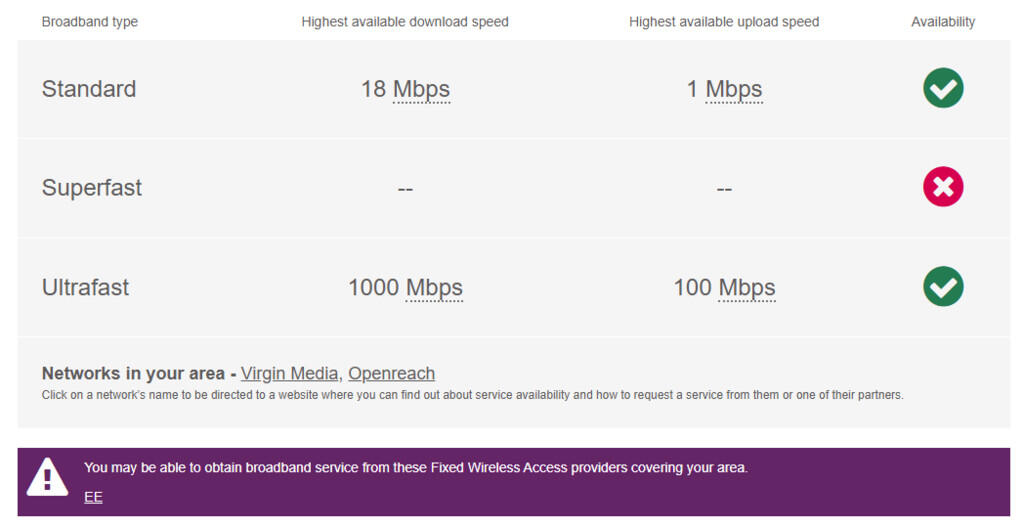Select the Superfast broadband row label
This screenshot has height=529, width=1024.
coord(91,188)
